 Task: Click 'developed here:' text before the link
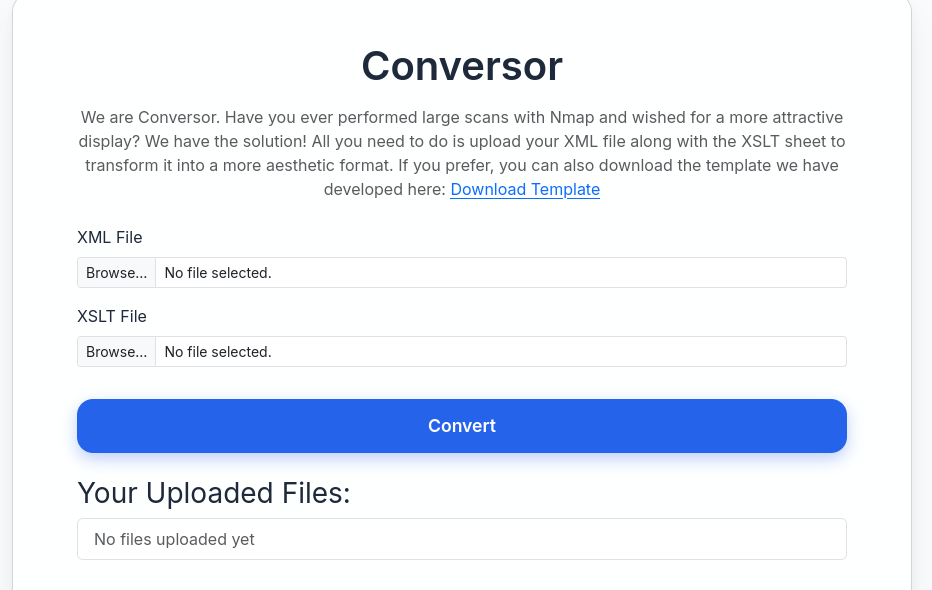(x=384, y=189)
